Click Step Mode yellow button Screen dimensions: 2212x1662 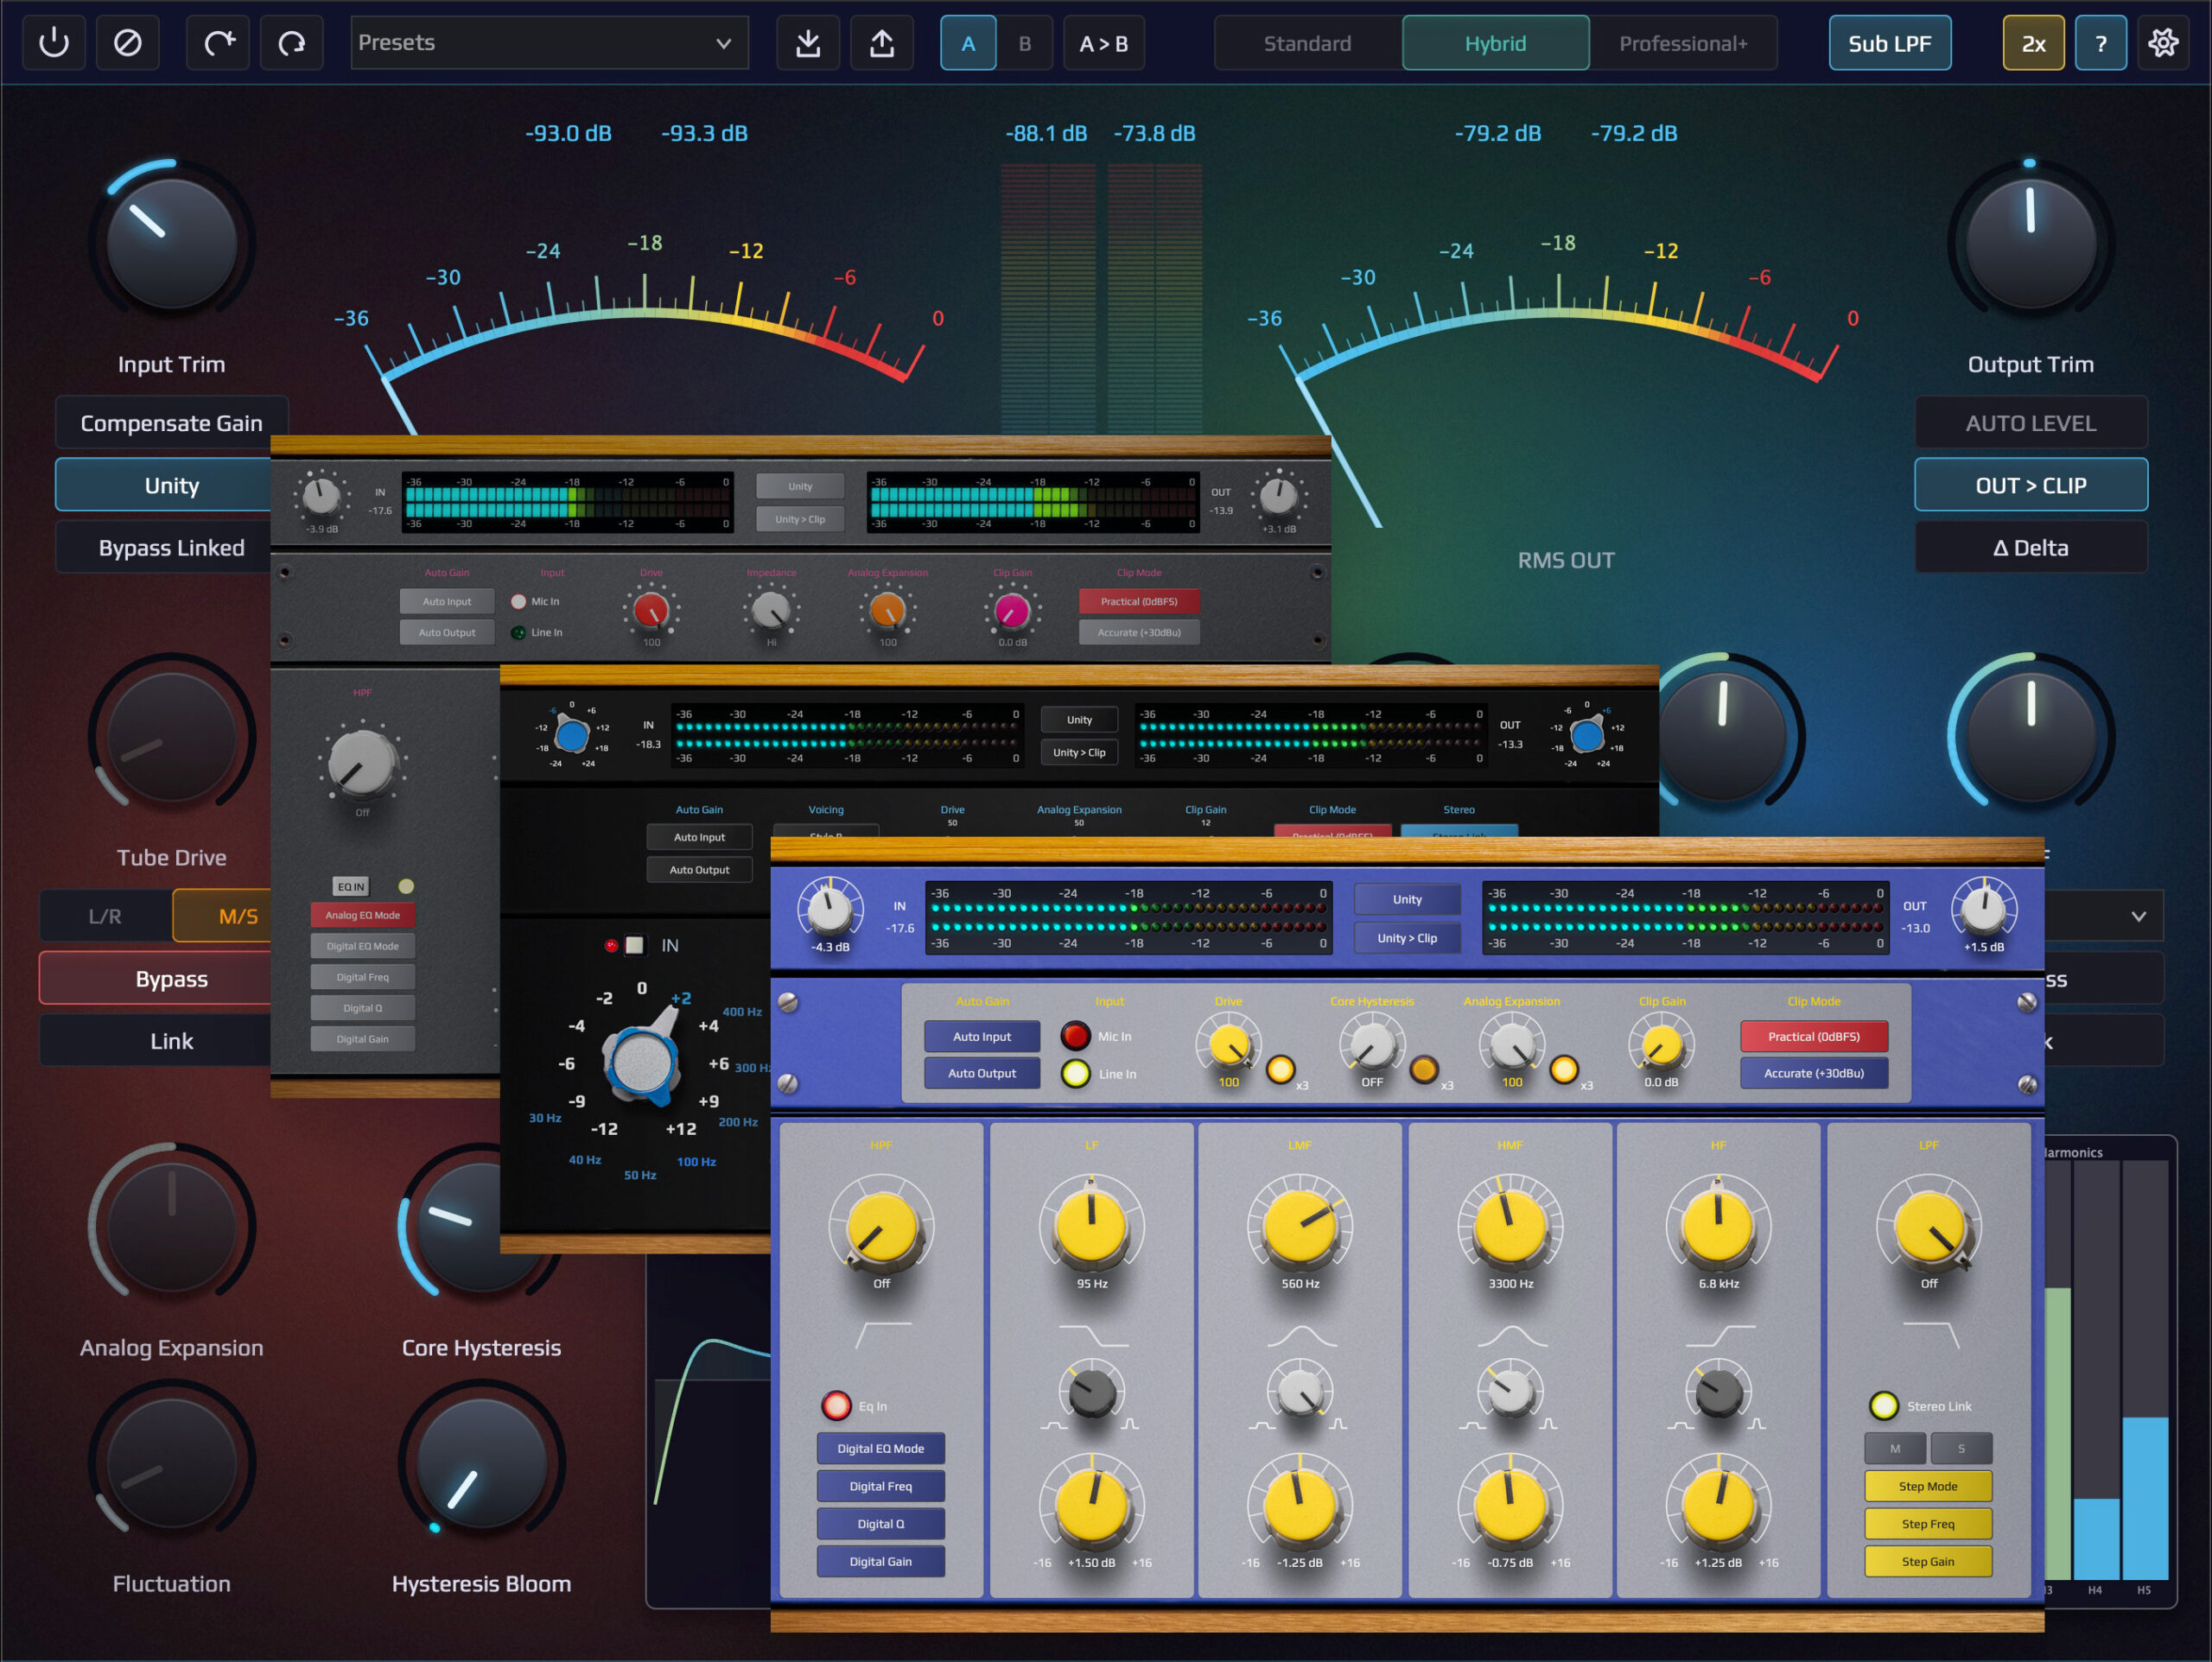pos(1928,1486)
